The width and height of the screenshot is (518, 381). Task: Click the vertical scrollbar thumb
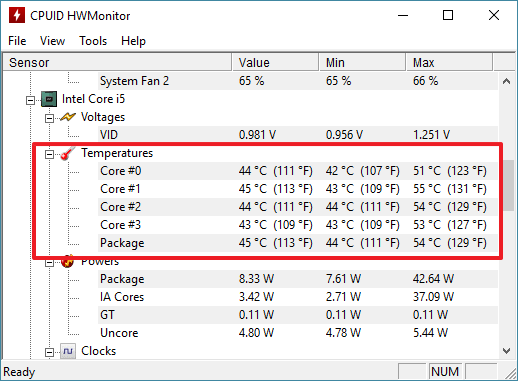coord(508,185)
